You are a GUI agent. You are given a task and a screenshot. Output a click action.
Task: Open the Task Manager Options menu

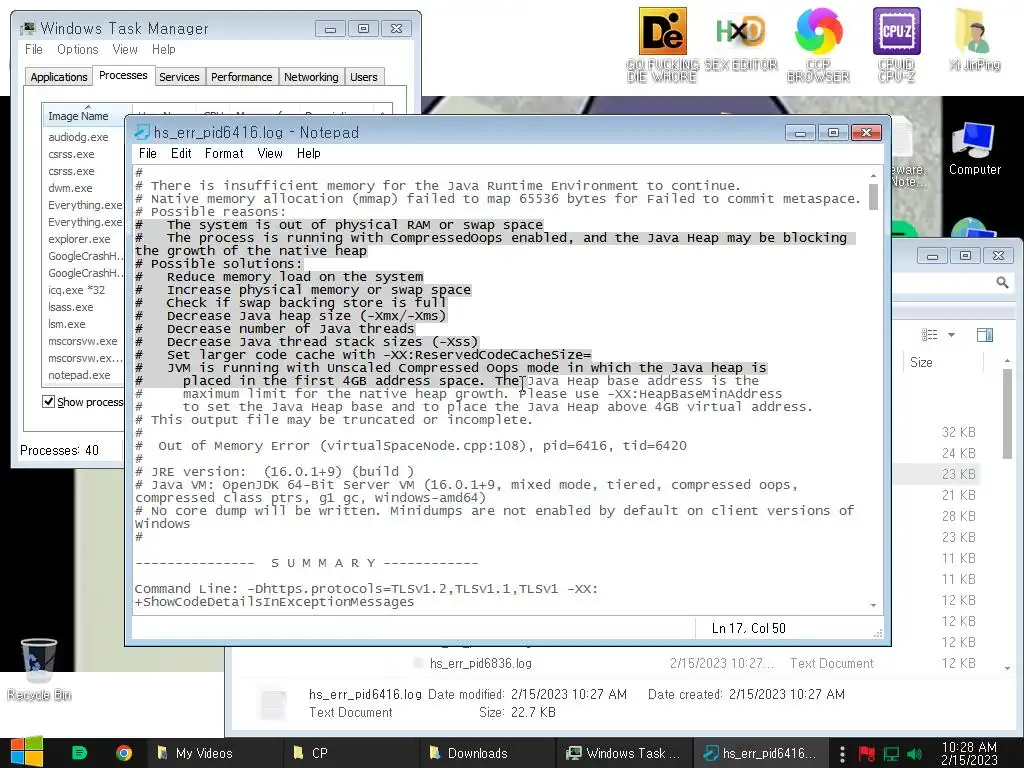click(x=77, y=50)
